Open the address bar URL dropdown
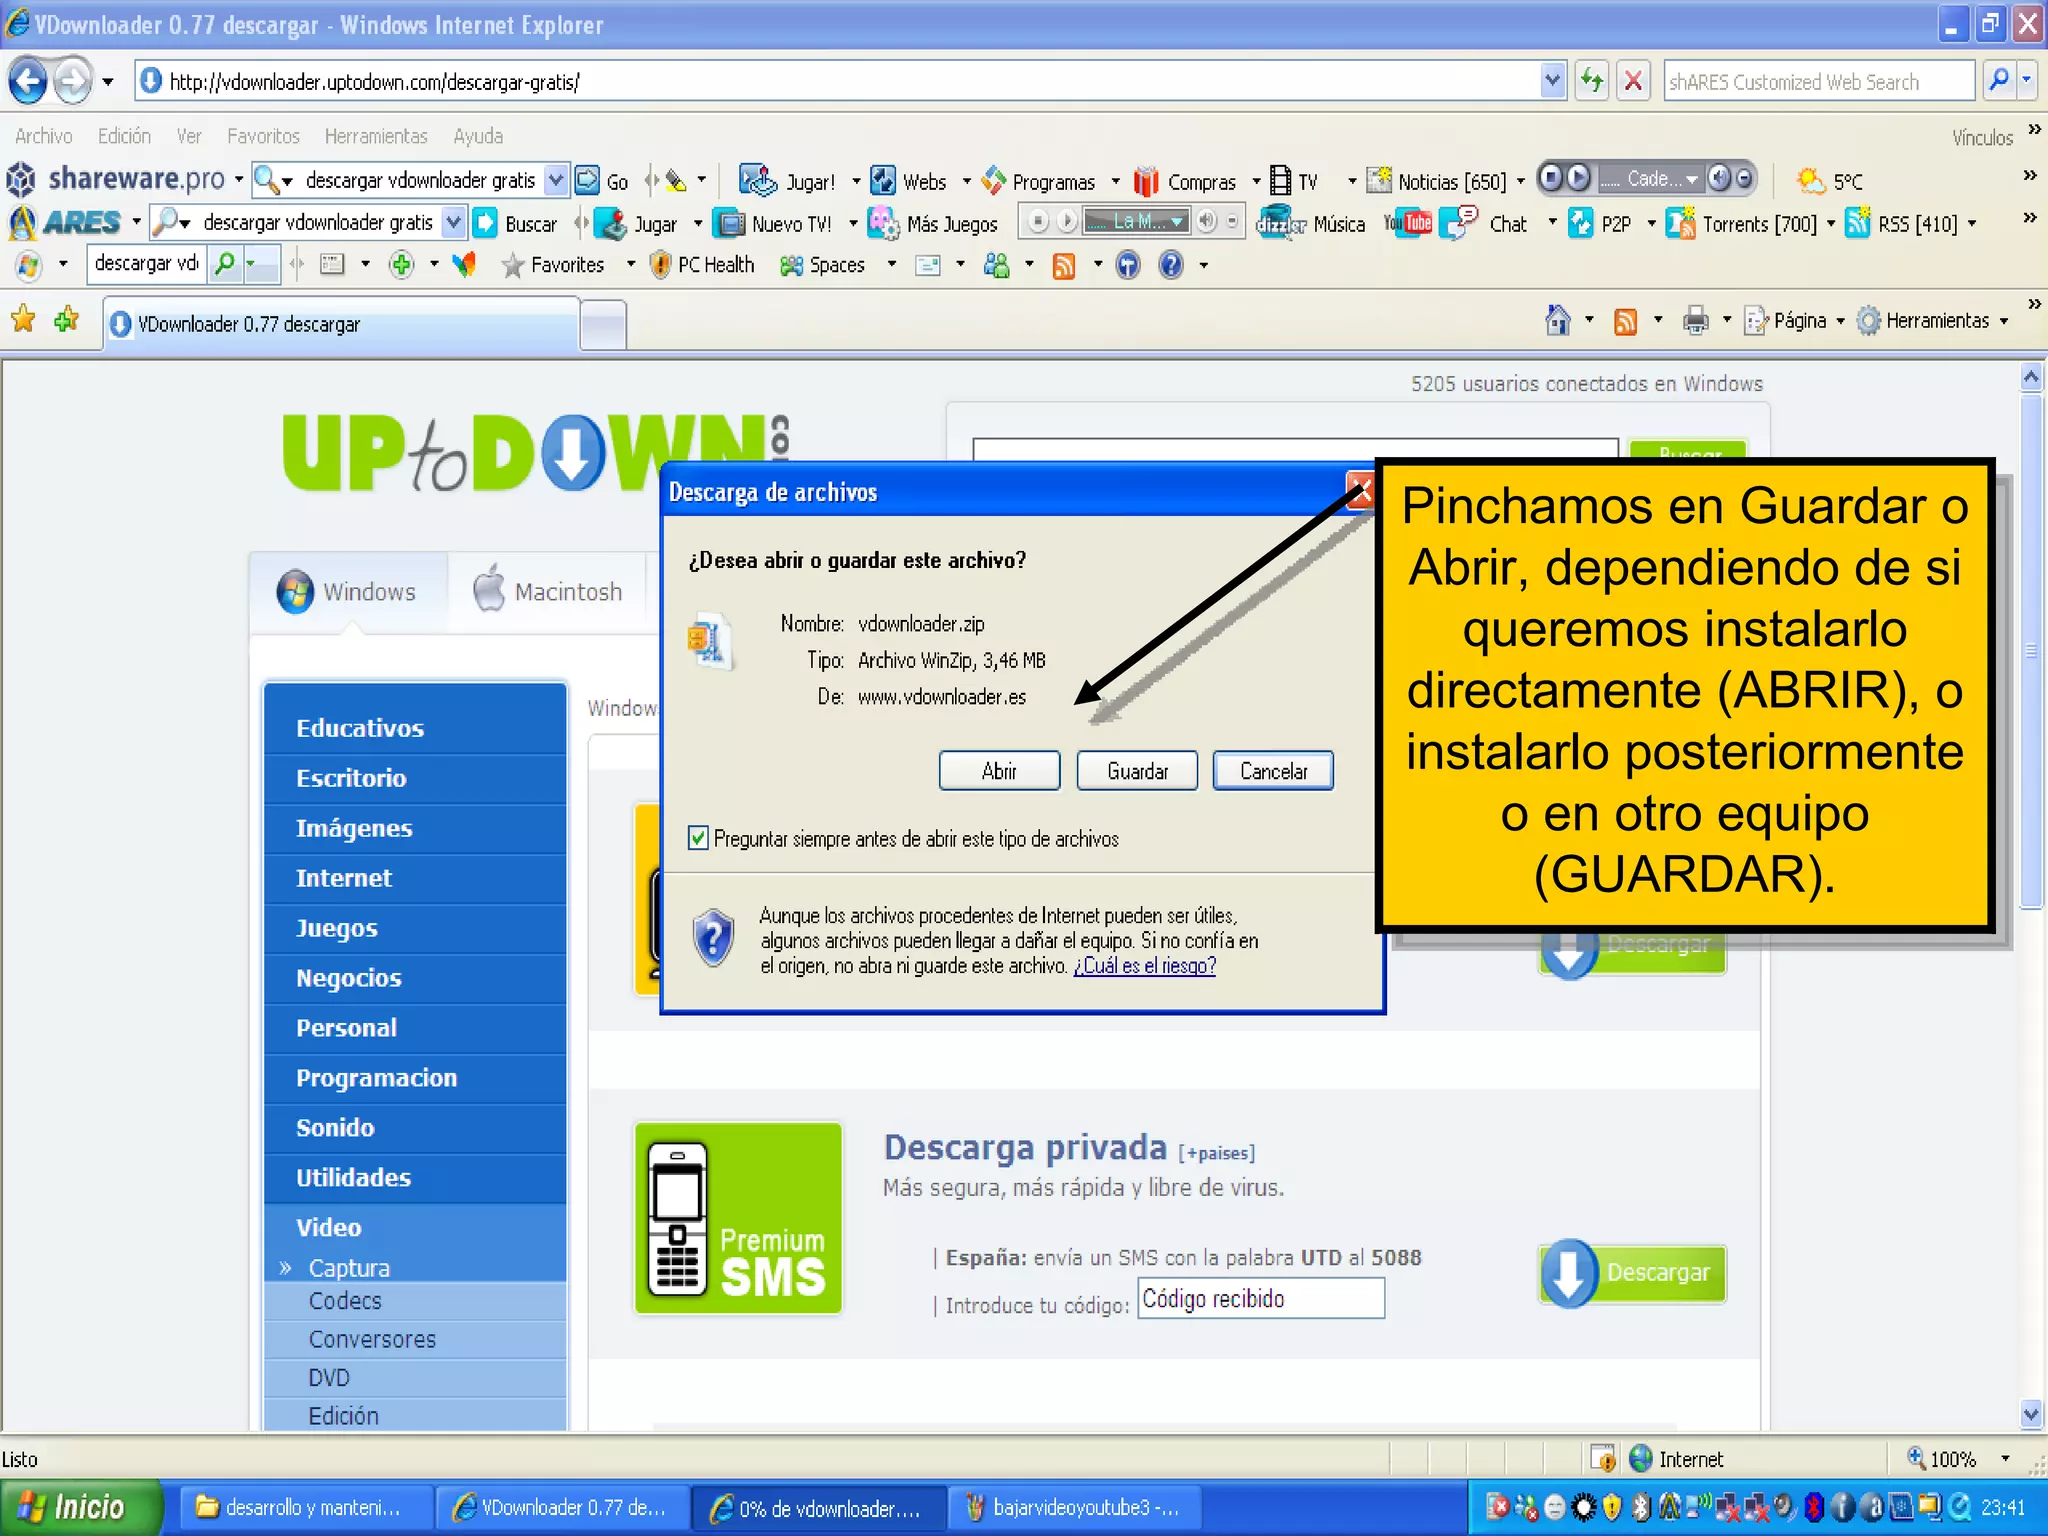Screen dimensions: 2048x1536 point(1552,81)
